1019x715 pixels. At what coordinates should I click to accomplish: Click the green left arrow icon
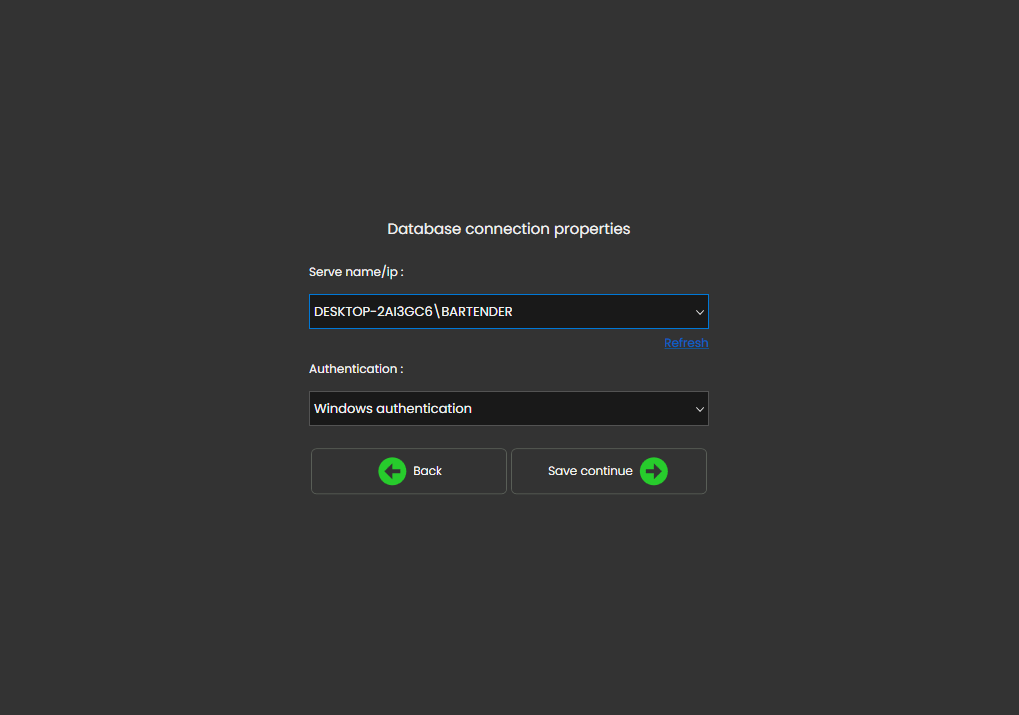(392, 471)
